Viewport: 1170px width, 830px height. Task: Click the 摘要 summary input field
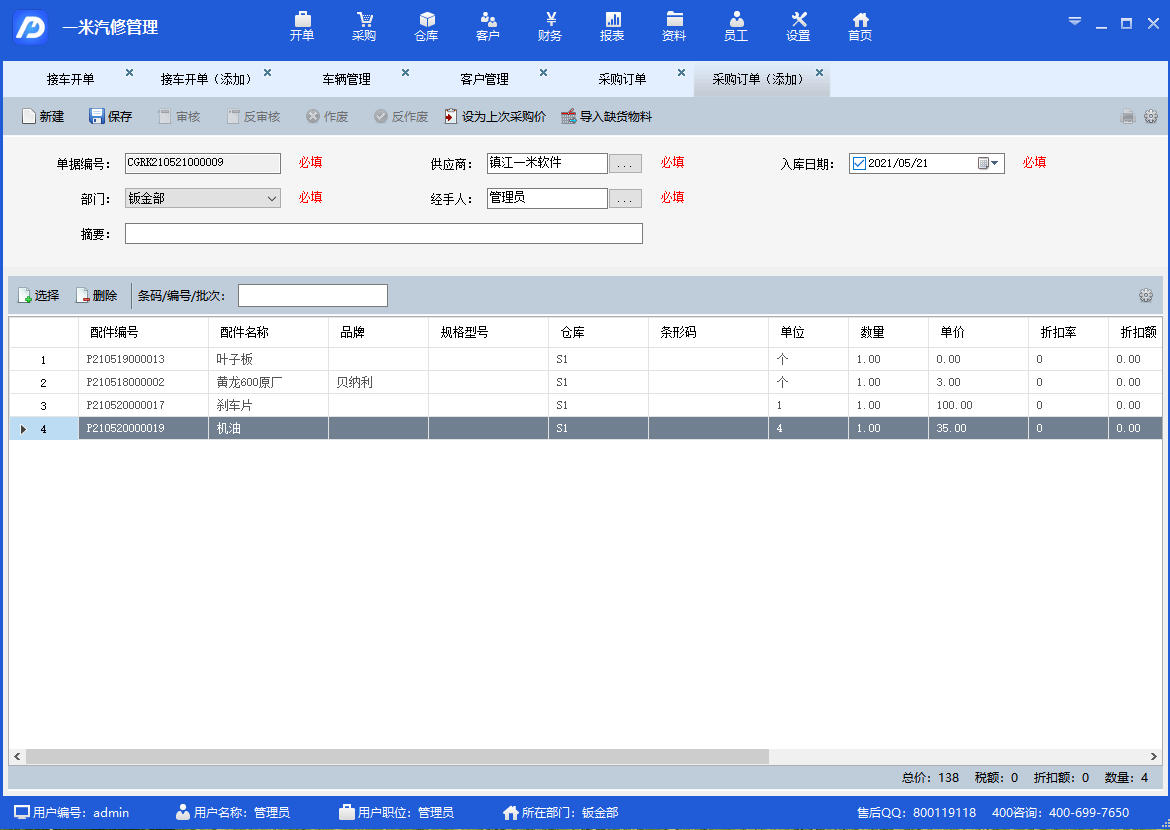click(383, 234)
